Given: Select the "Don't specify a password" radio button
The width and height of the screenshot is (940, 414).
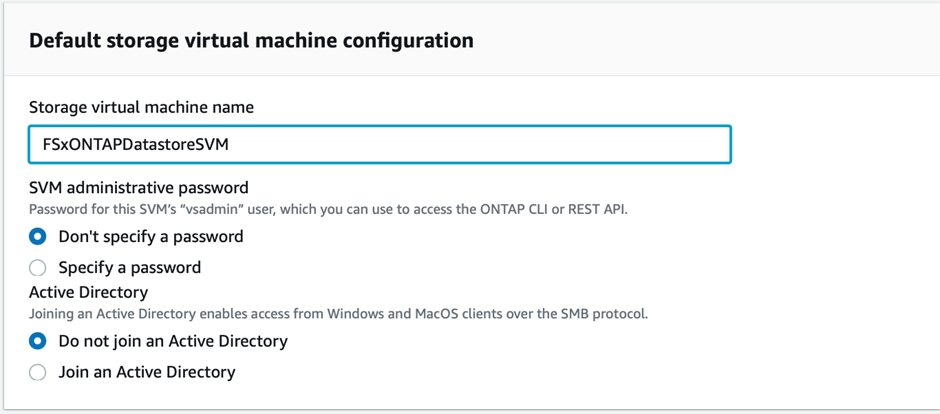Looking at the screenshot, I should (38, 237).
